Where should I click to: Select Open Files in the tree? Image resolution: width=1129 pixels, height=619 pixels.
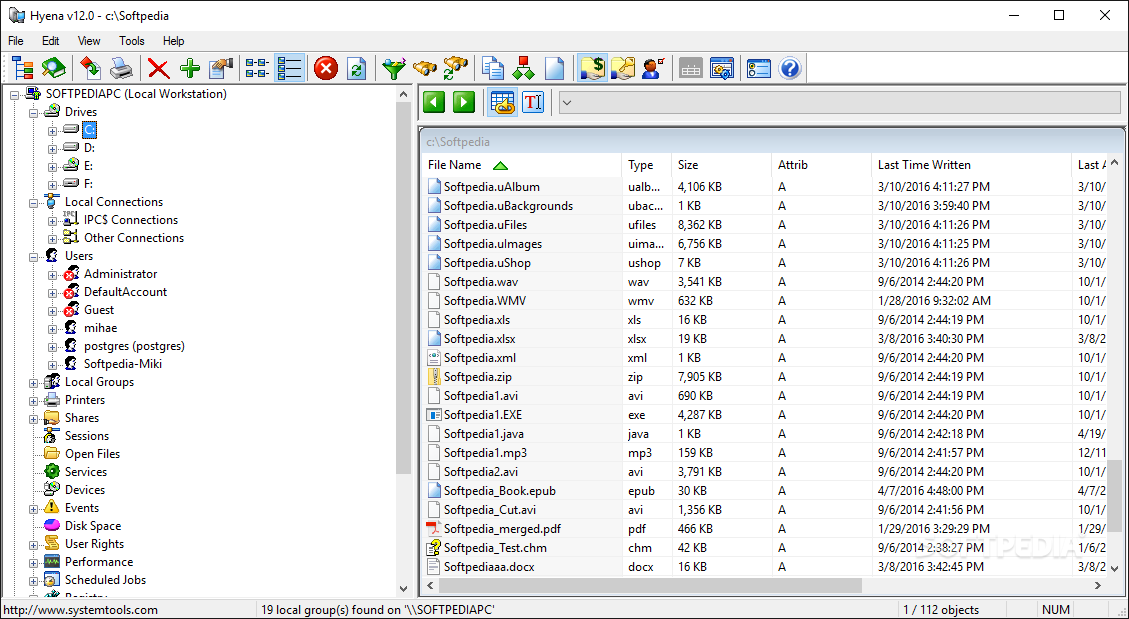(x=92, y=454)
